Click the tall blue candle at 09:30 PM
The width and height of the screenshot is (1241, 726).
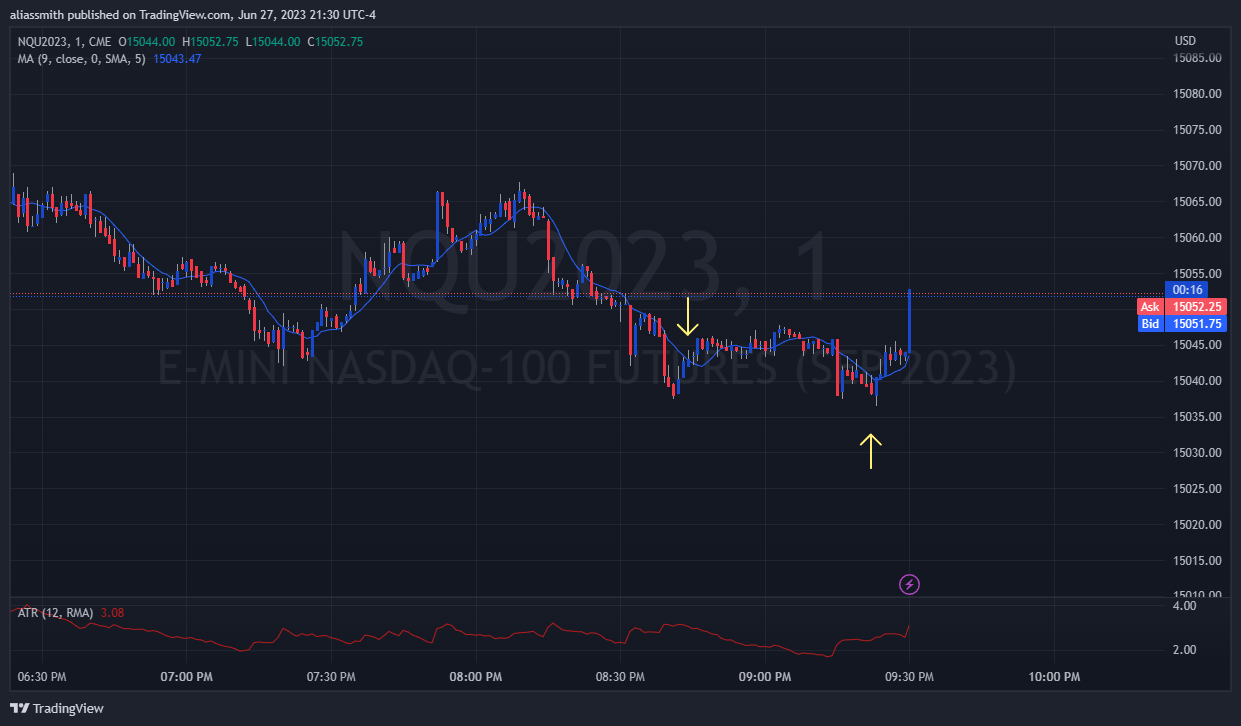point(909,320)
